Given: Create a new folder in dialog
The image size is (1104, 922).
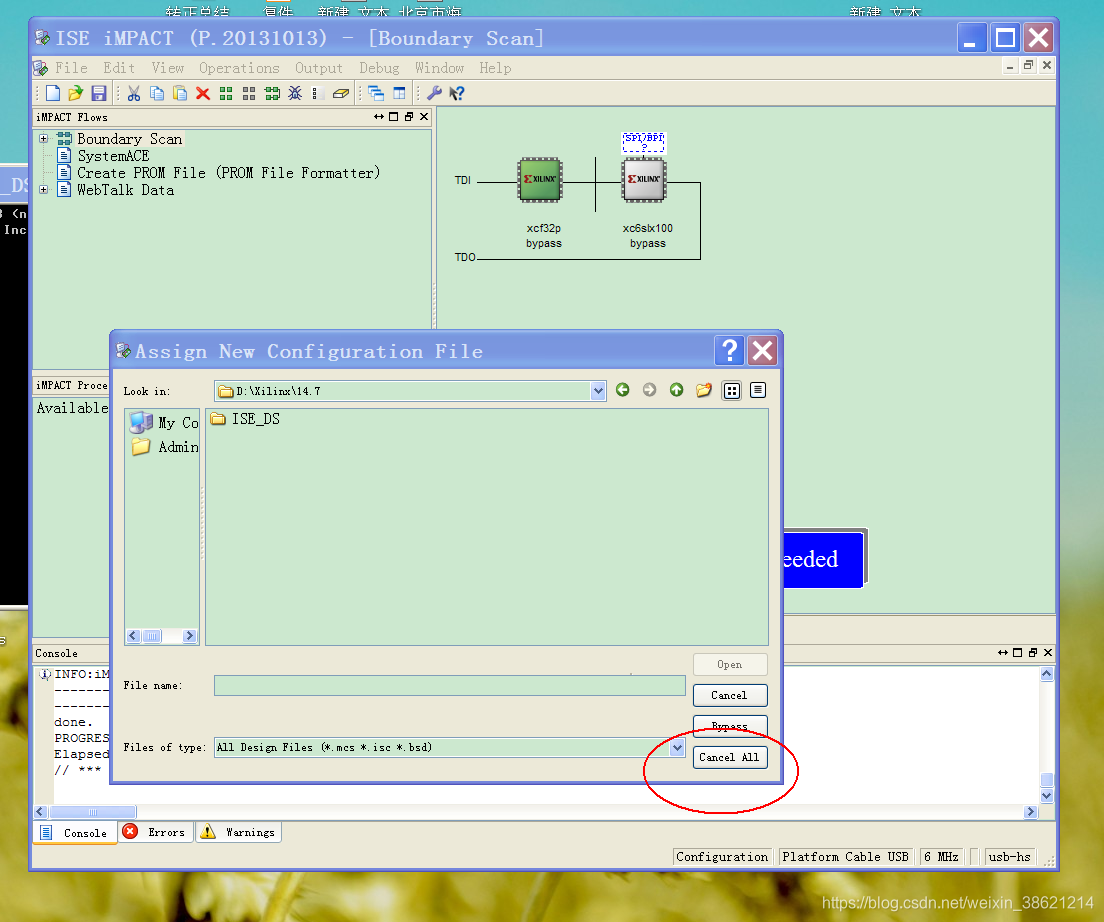Looking at the screenshot, I should [x=703, y=390].
